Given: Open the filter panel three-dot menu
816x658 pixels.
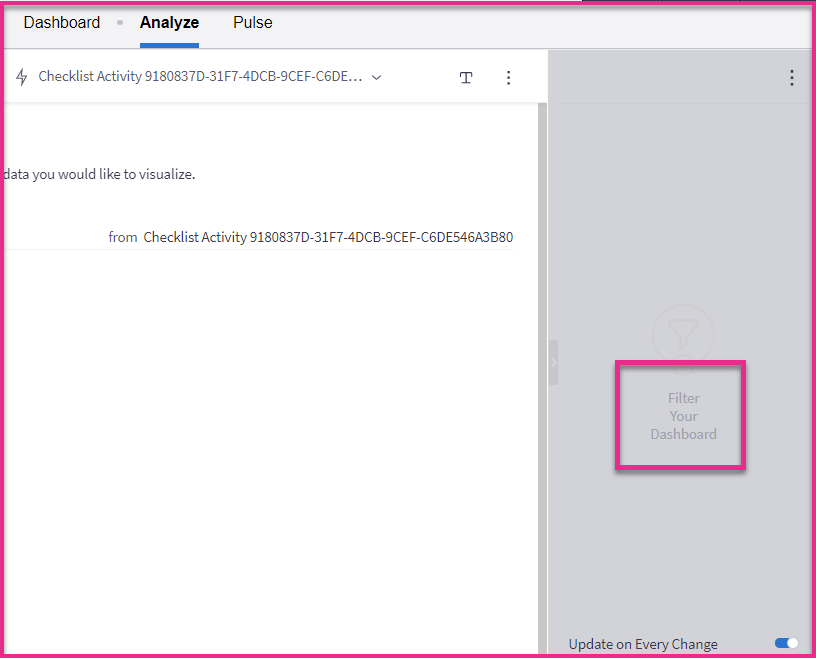Looking at the screenshot, I should (x=792, y=78).
